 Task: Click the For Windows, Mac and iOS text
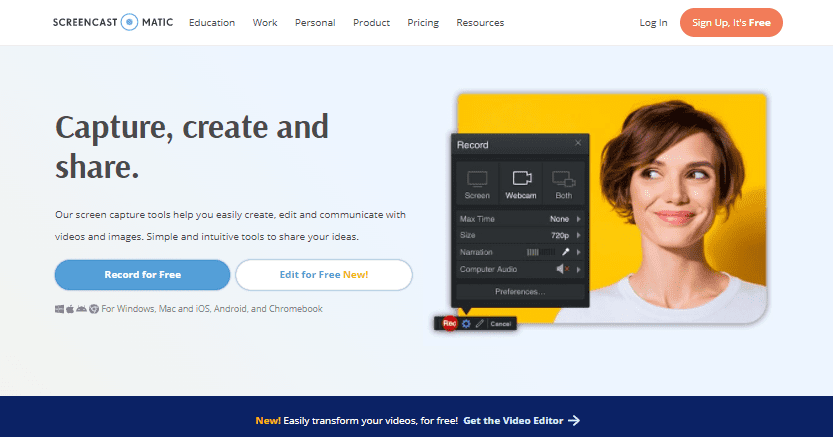coord(212,309)
